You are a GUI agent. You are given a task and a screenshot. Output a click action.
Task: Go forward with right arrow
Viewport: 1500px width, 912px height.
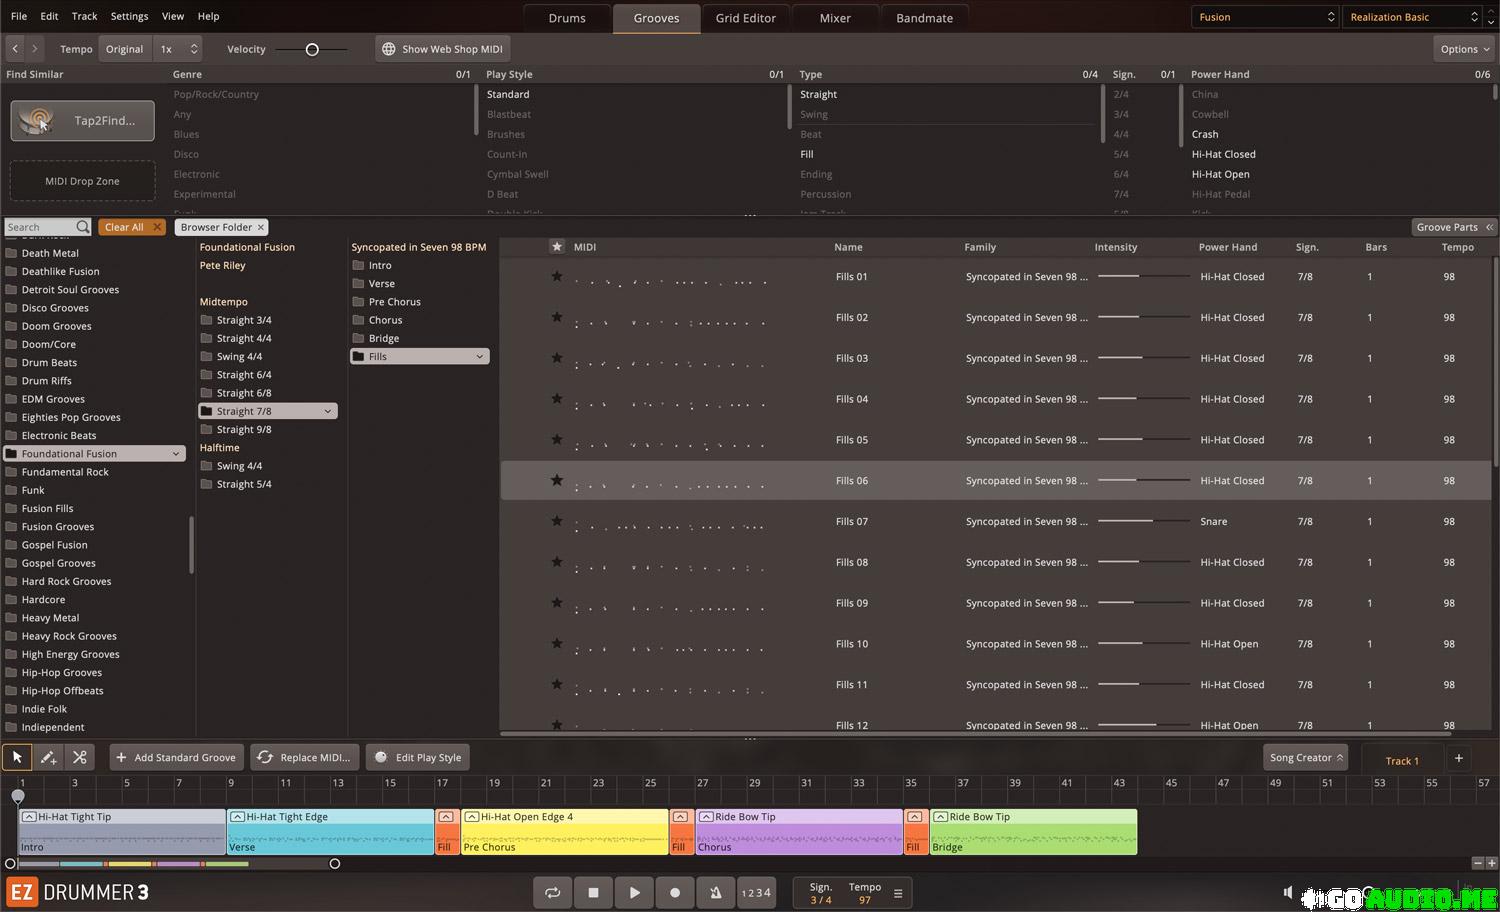(35, 48)
